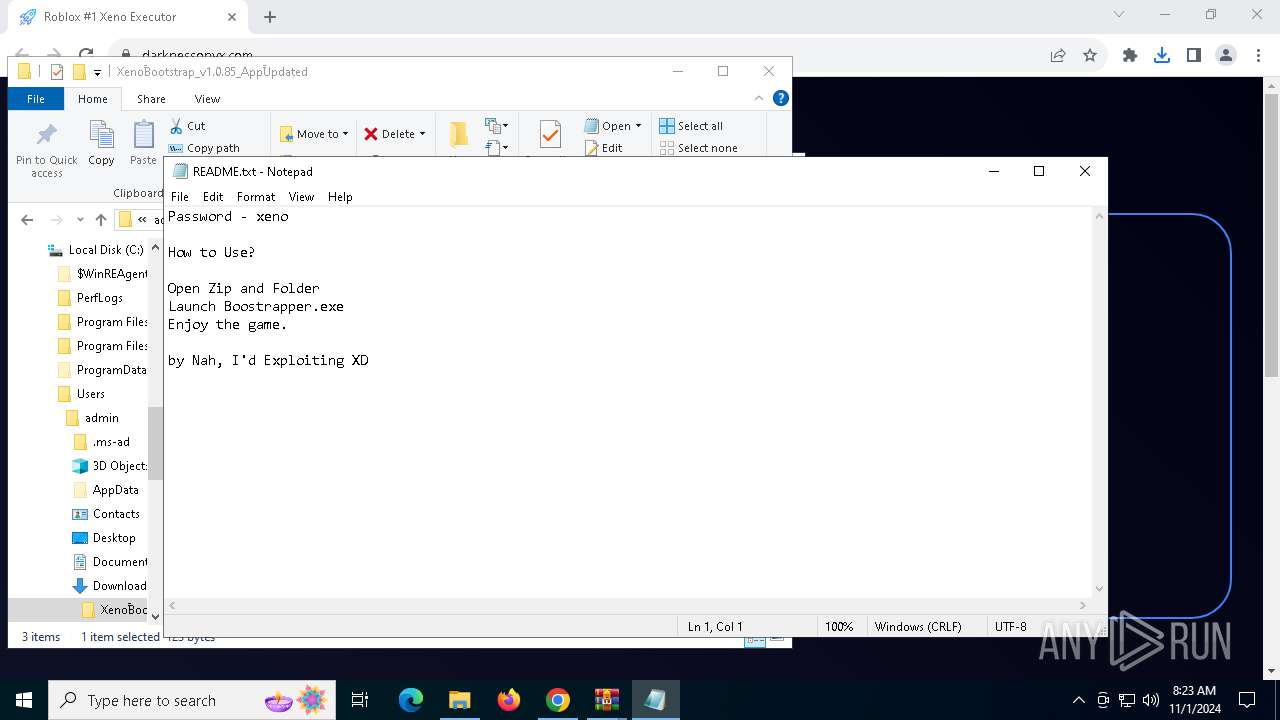Open Explorer File tab
The image size is (1280, 720).
(36, 99)
